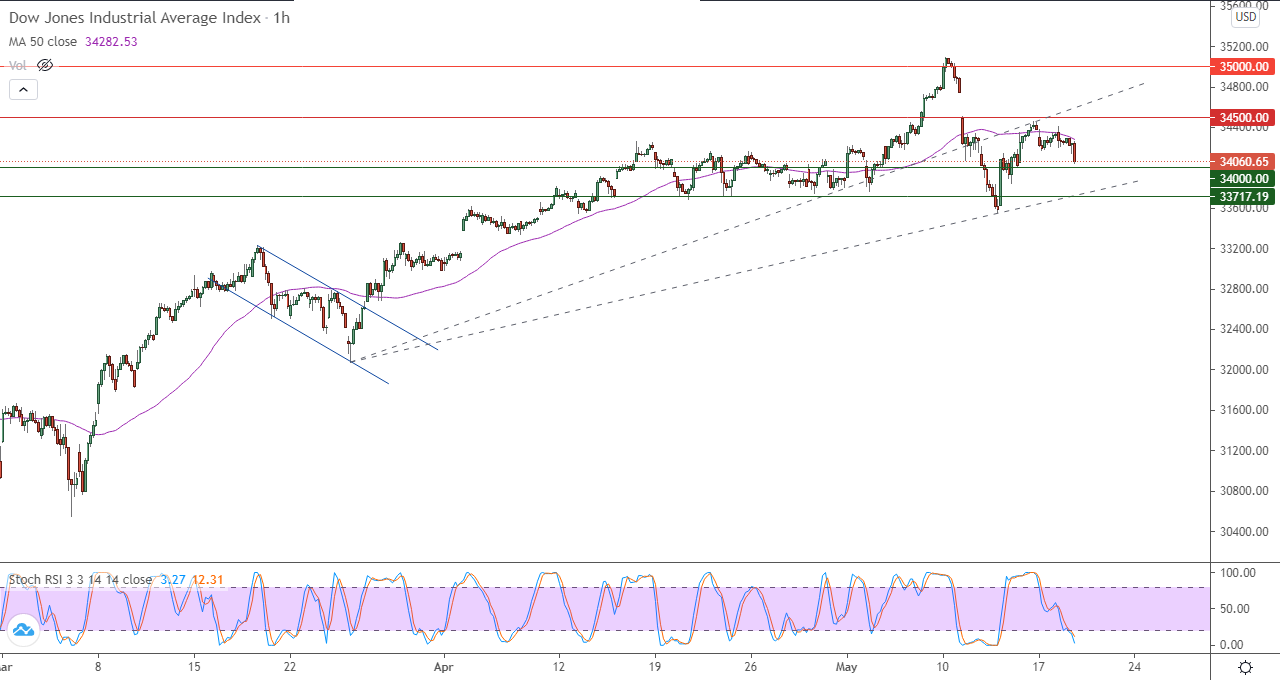The image size is (1280, 680).
Task: Click the 100.00 Stoch RSI scale label
Action: [x=1238, y=572]
